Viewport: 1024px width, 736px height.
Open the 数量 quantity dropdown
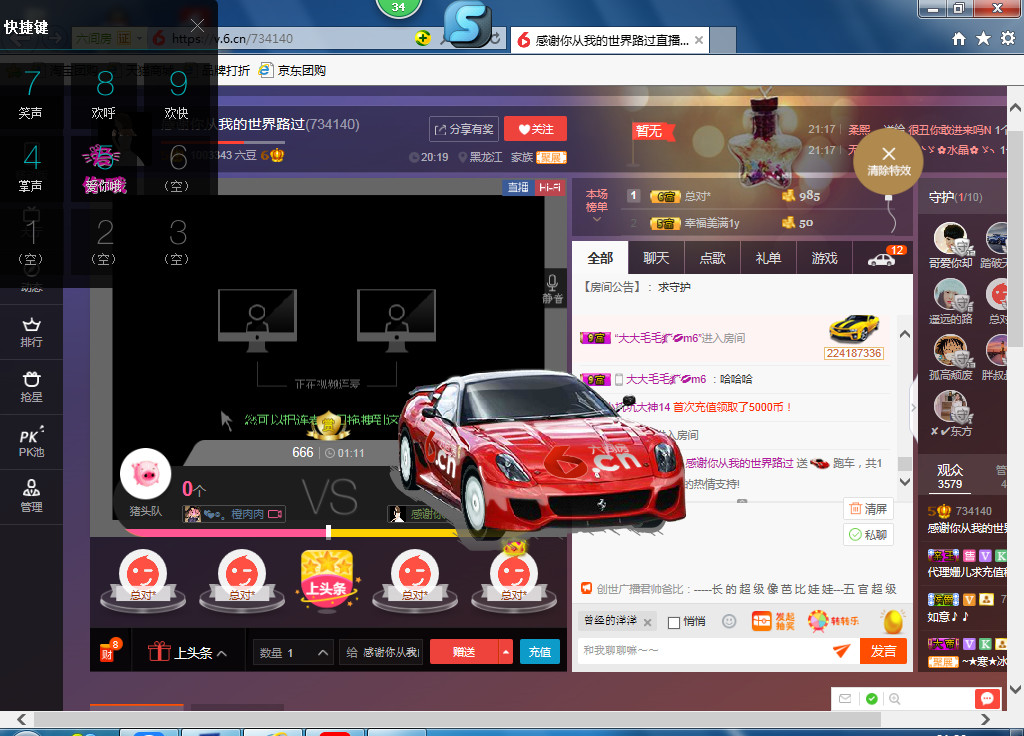[293, 652]
